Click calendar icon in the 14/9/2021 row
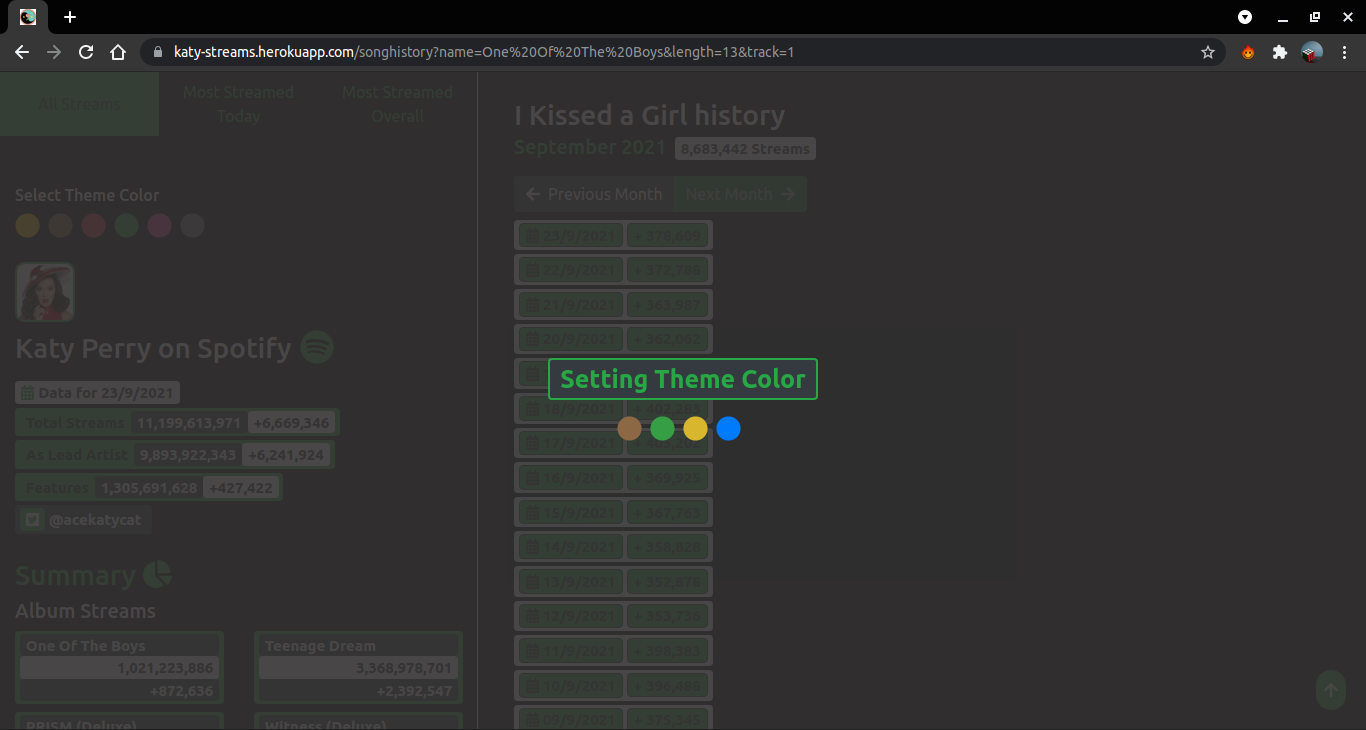The width and height of the screenshot is (1366, 730). point(533,548)
